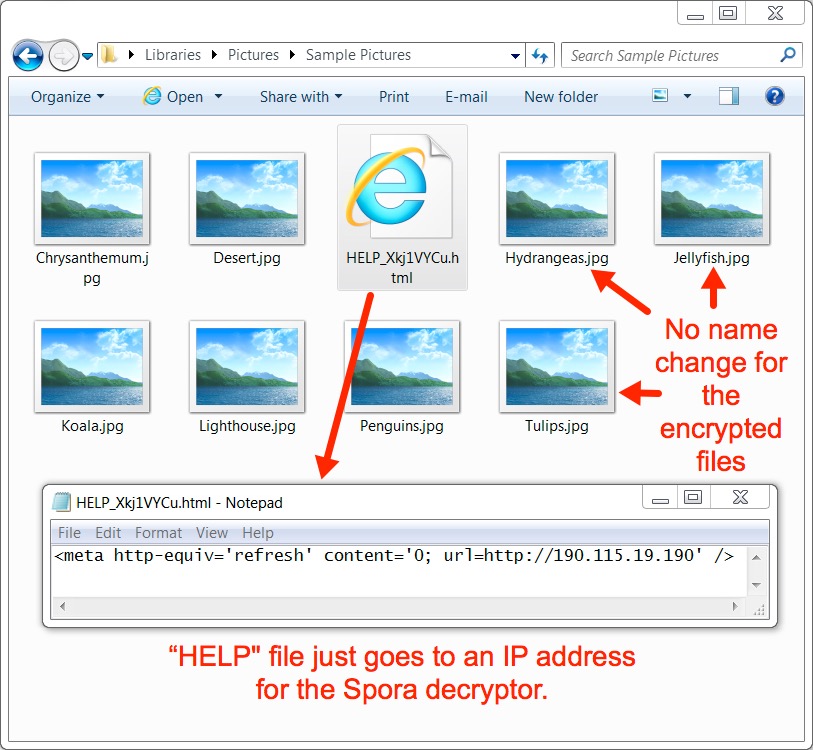Click the Desert.jpg file name label

pos(247,258)
